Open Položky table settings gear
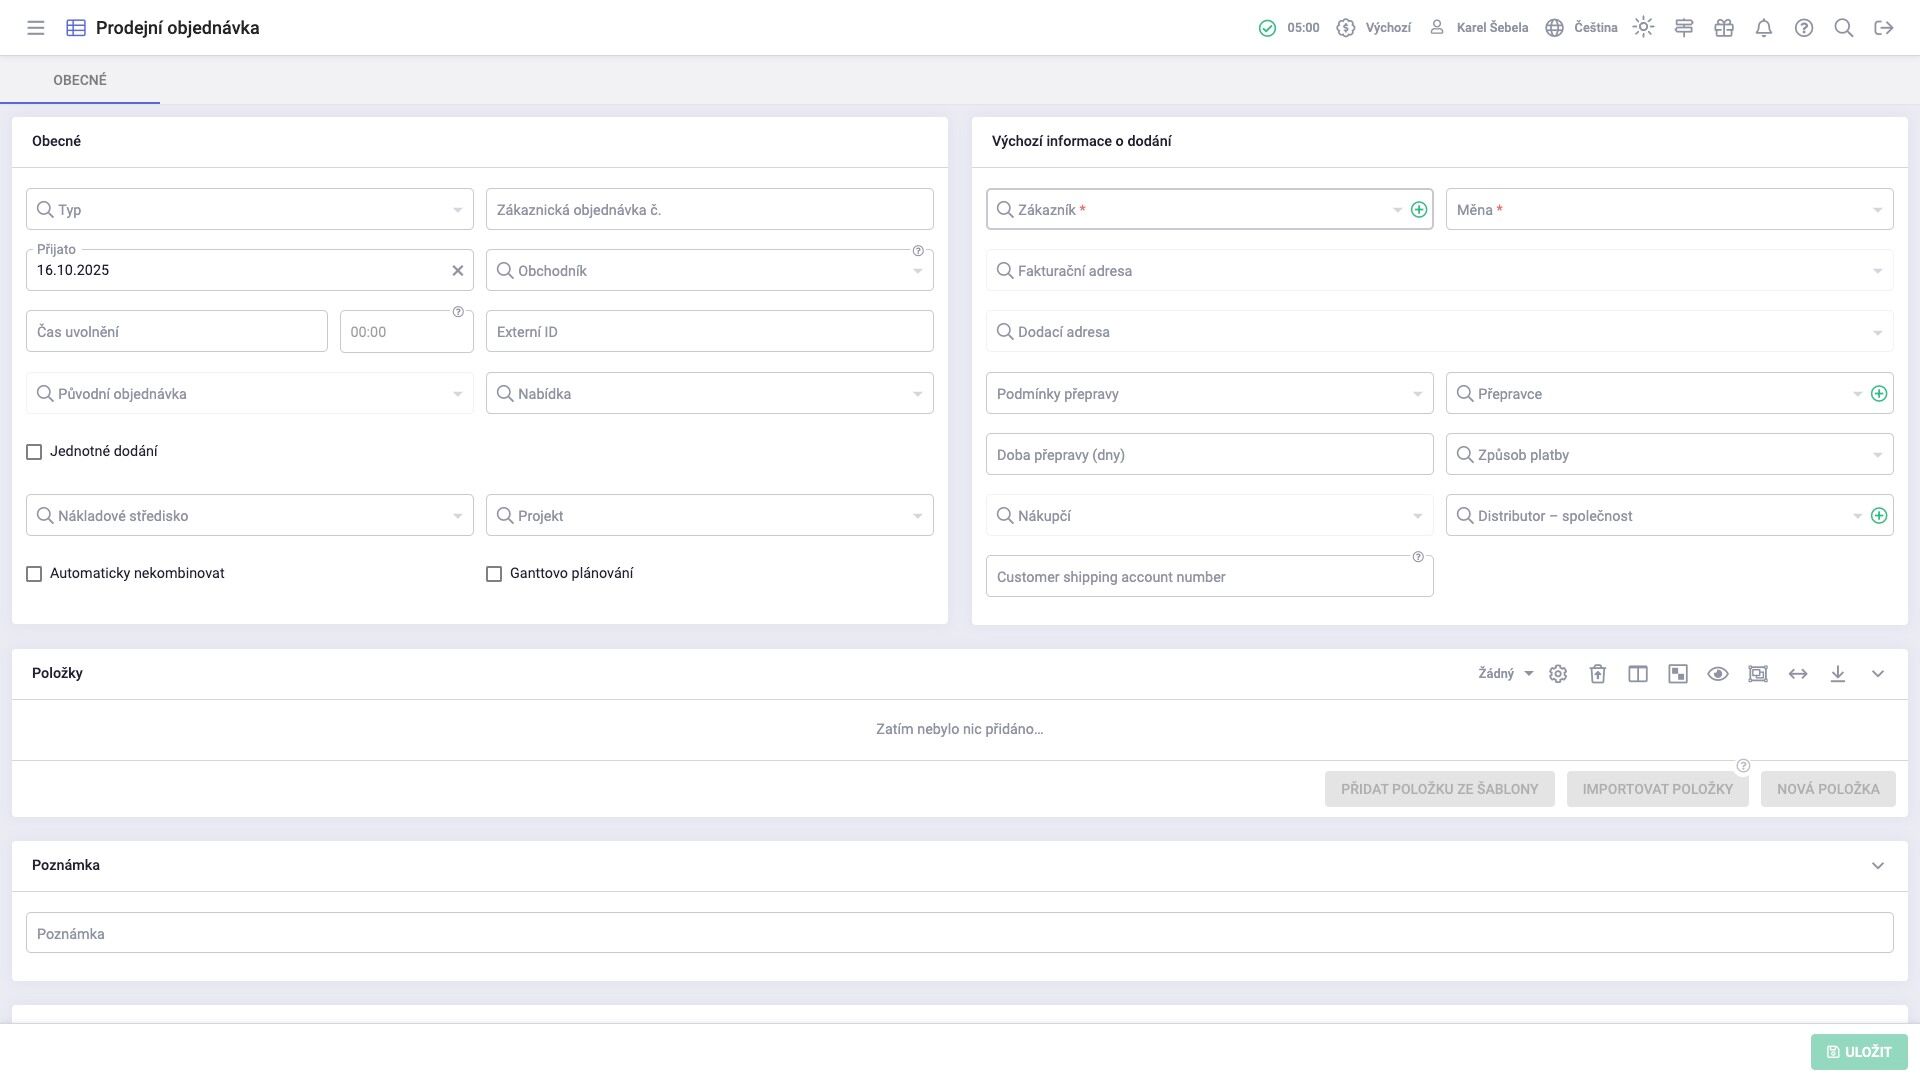Image resolution: width=1920 pixels, height=1080 pixels. coord(1558,674)
